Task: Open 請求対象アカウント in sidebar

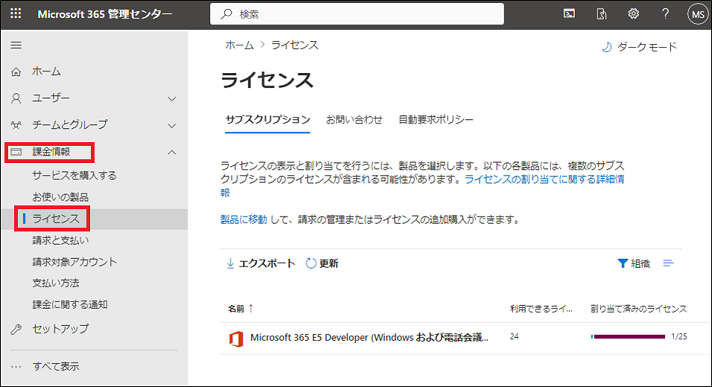Action: 74,262
